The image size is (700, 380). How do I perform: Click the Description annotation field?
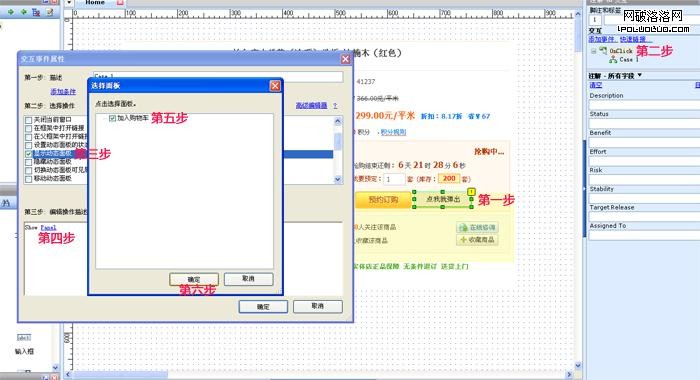tap(645, 105)
